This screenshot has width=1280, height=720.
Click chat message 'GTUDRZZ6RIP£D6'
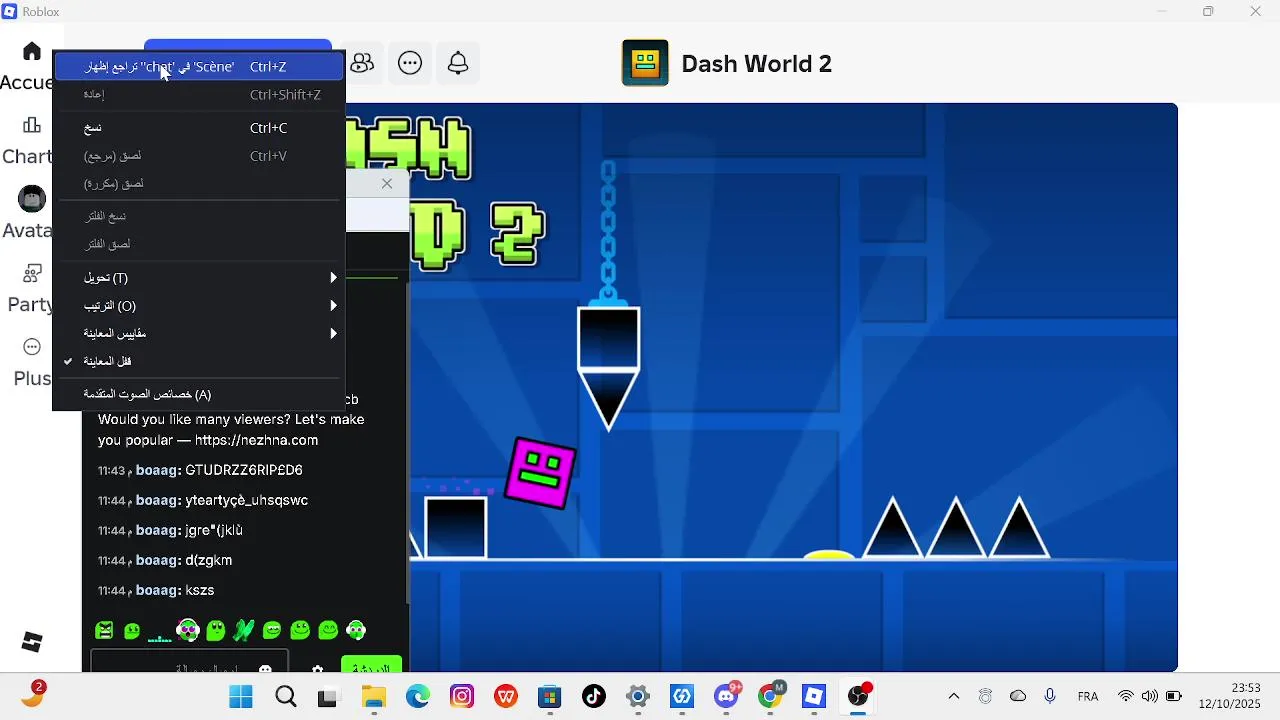[244, 470]
